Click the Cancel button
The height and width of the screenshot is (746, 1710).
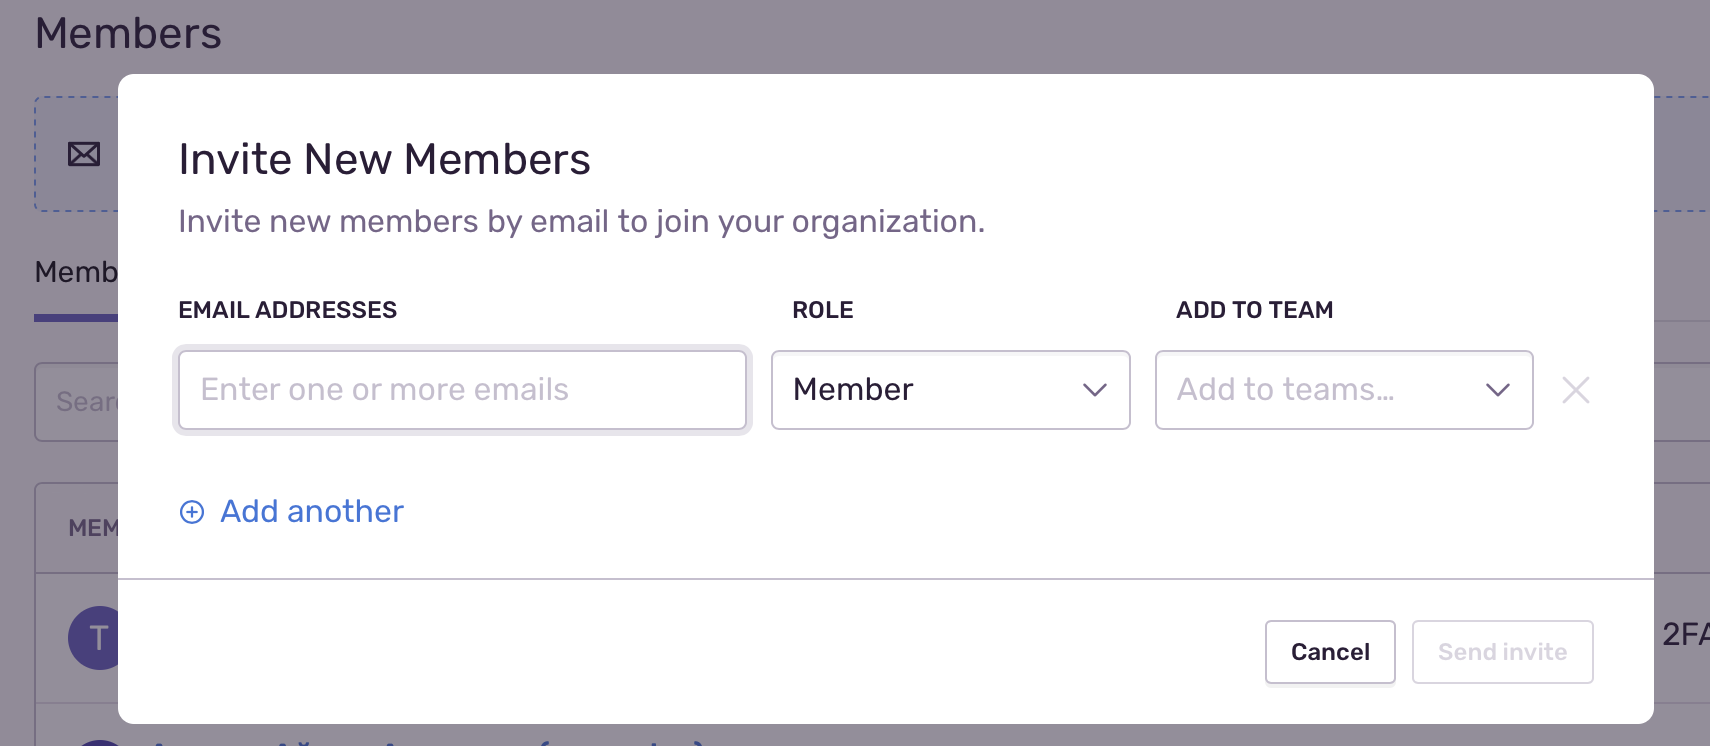click(x=1329, y=652)
